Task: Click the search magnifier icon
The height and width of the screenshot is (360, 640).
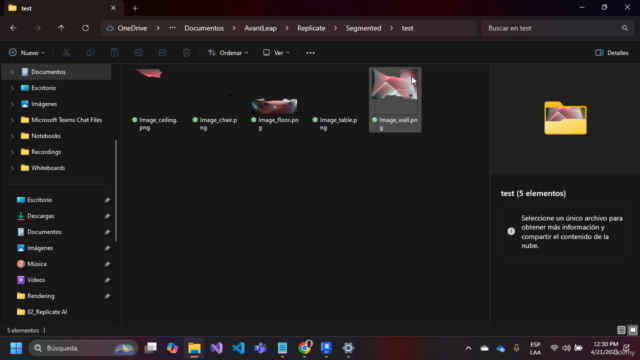Action: pyautogui.click(x=624, y=28)
